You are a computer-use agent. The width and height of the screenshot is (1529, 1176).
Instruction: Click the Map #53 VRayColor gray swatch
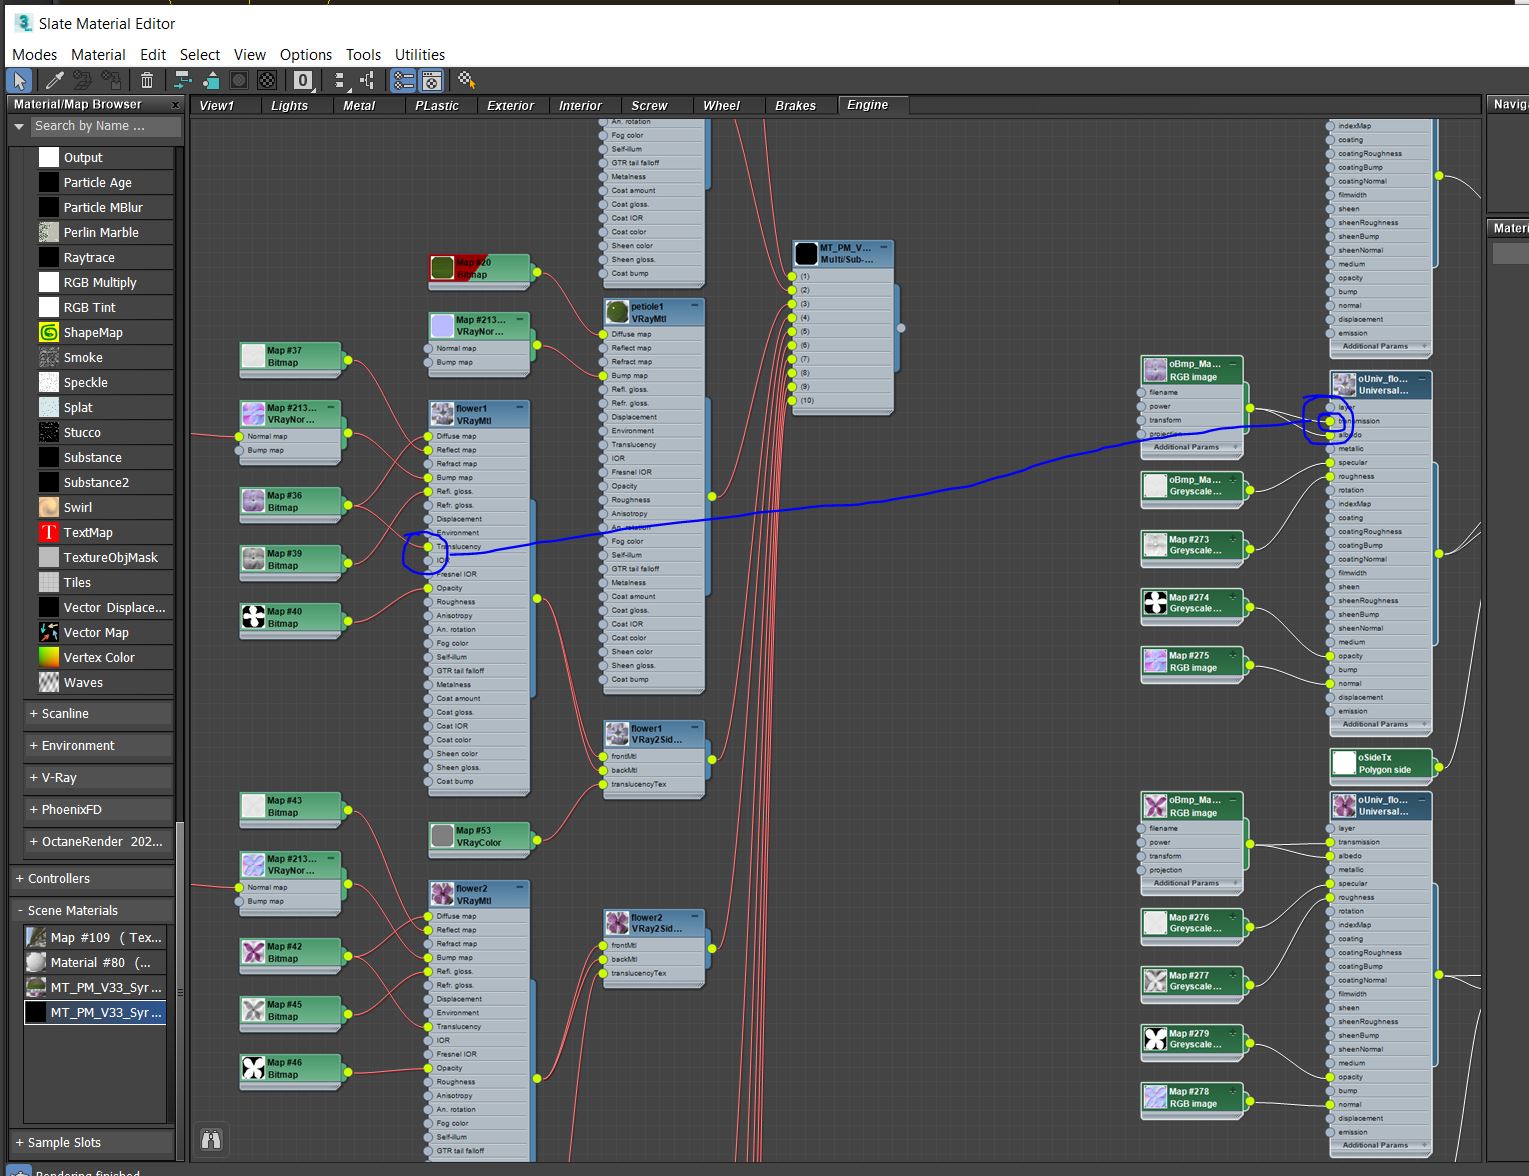443,835
